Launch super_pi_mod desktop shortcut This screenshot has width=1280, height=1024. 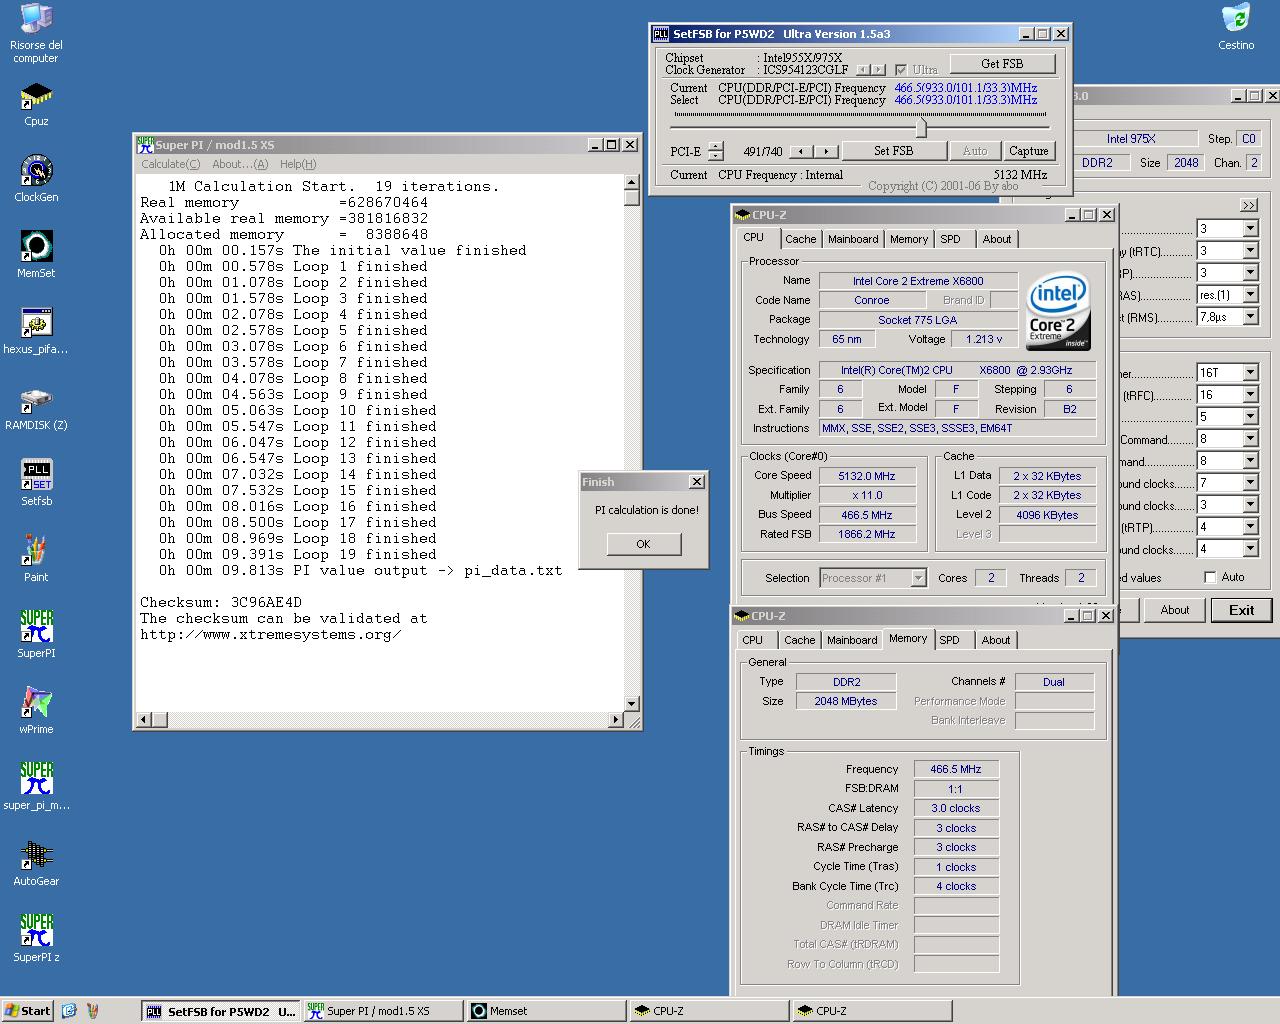click(36, 787)
